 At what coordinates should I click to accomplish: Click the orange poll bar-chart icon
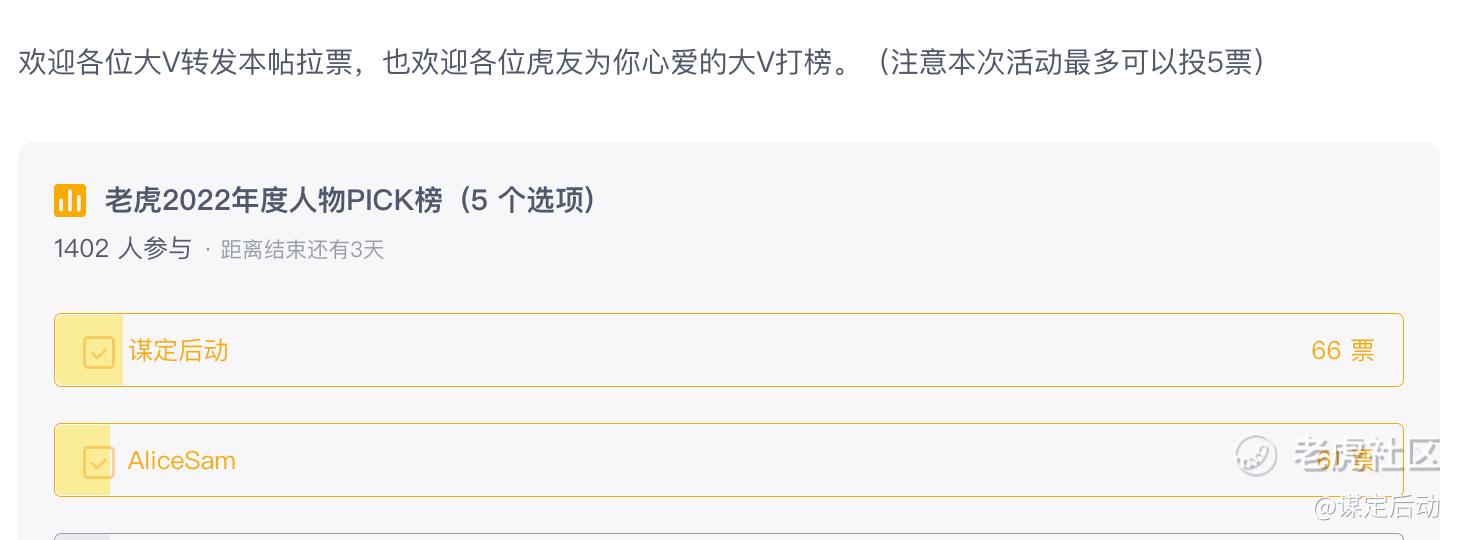pyautogui.click(x=70, y=201)
